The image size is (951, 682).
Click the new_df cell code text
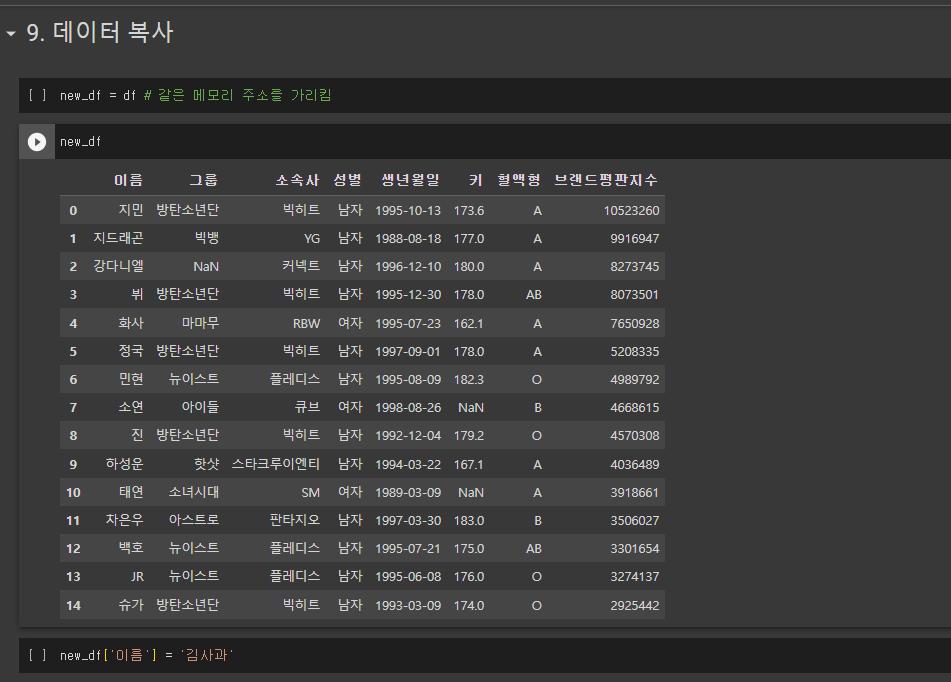(81, 142)
